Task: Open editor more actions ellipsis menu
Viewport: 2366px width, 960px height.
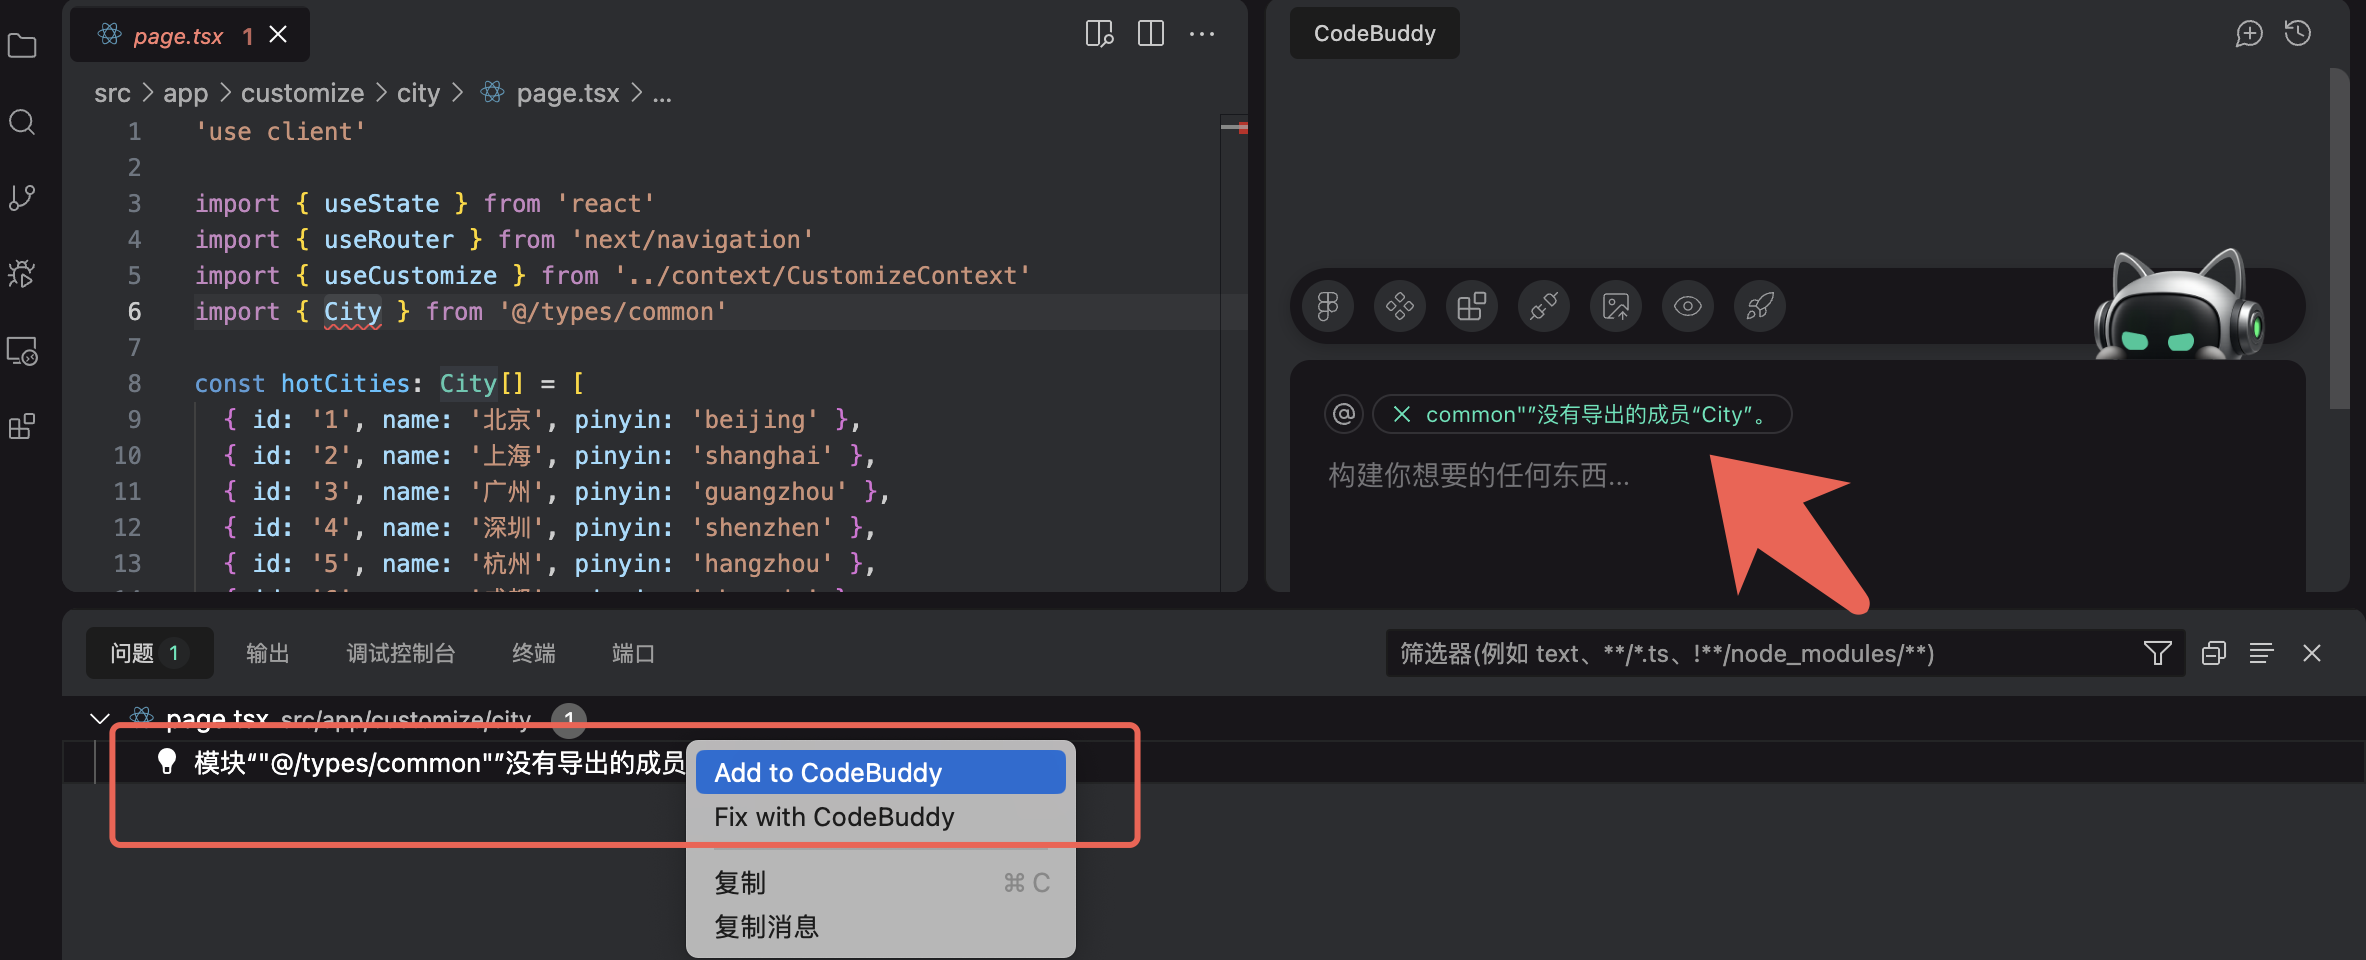Action: click(x=1202, y=34)
